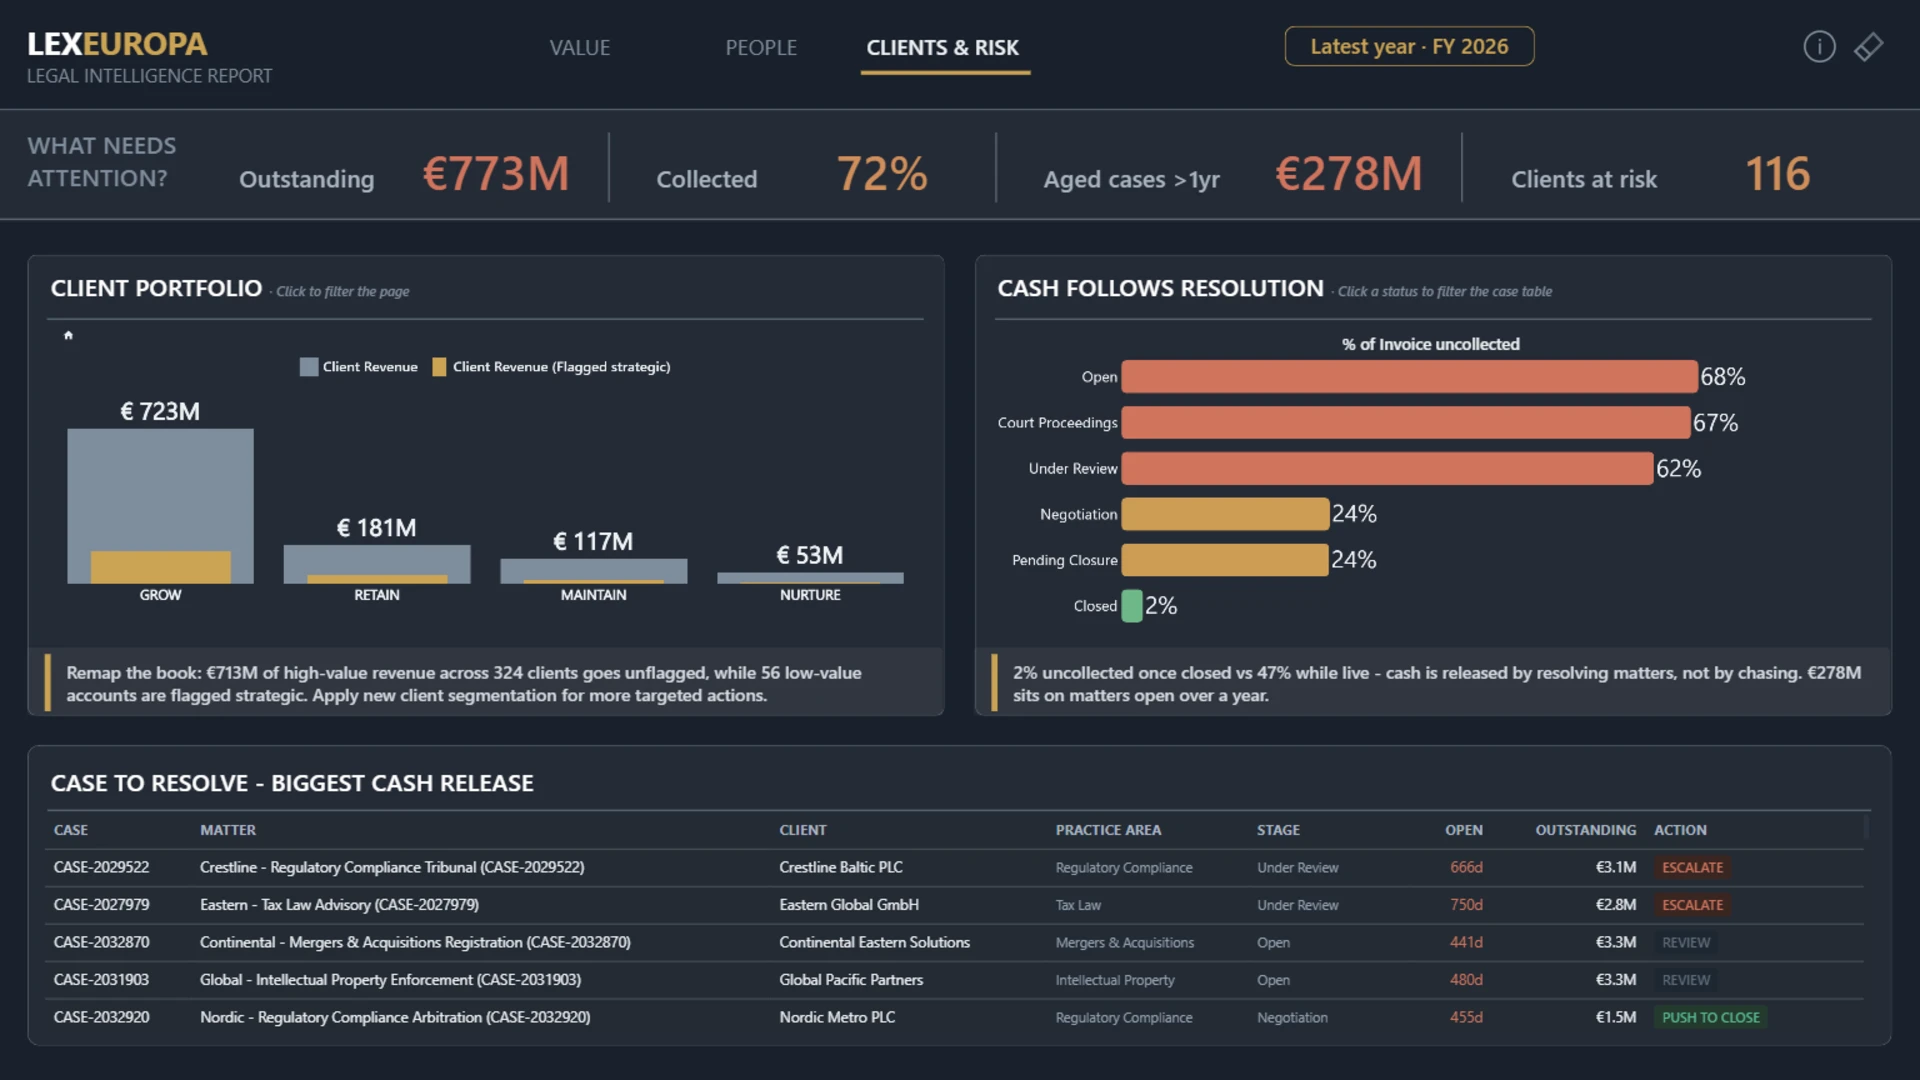Screen dimensions: 1920x1080
Task: Click REVIEW badge for Continental Eastern Solutions
Action: tap(1686, 942)
